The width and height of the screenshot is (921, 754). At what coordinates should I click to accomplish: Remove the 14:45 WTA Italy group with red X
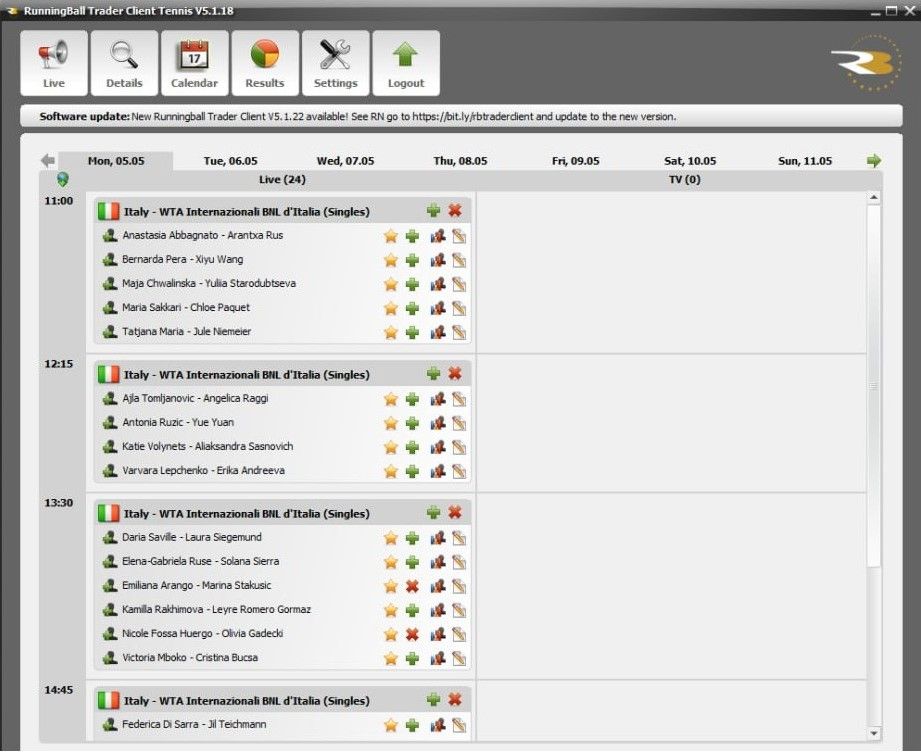point(455,699)
